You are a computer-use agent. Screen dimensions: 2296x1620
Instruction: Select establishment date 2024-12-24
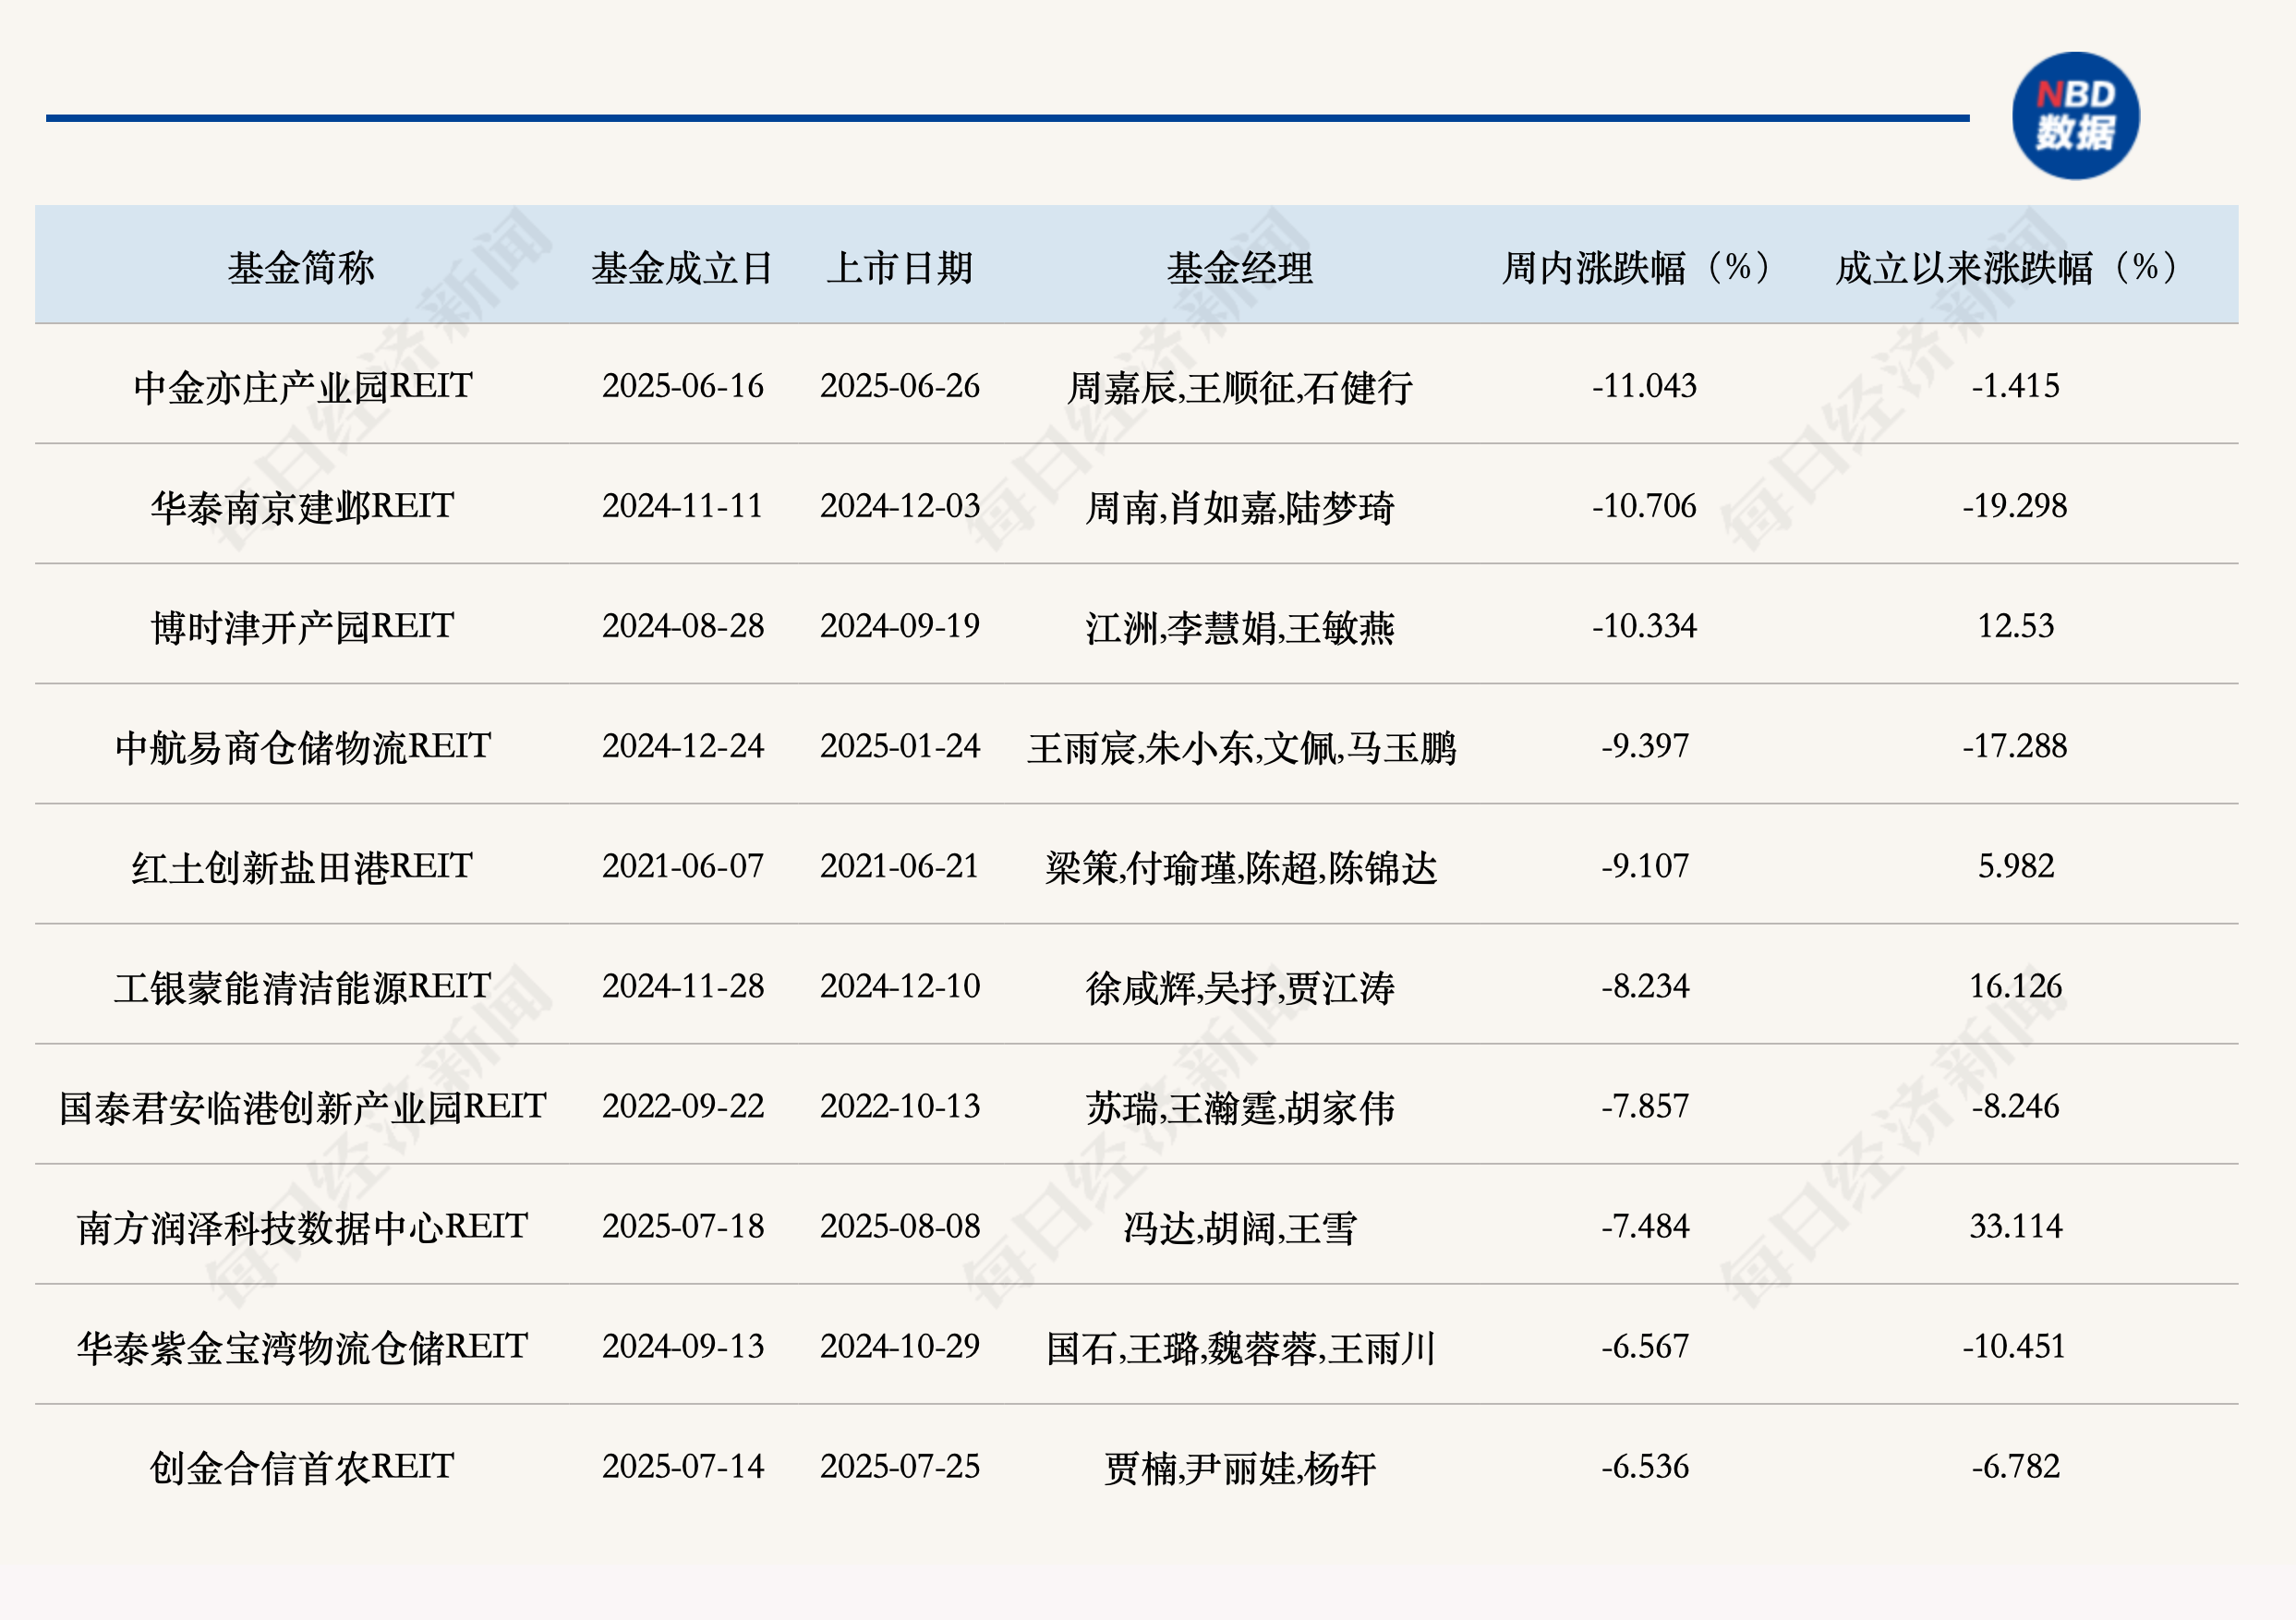683,746
